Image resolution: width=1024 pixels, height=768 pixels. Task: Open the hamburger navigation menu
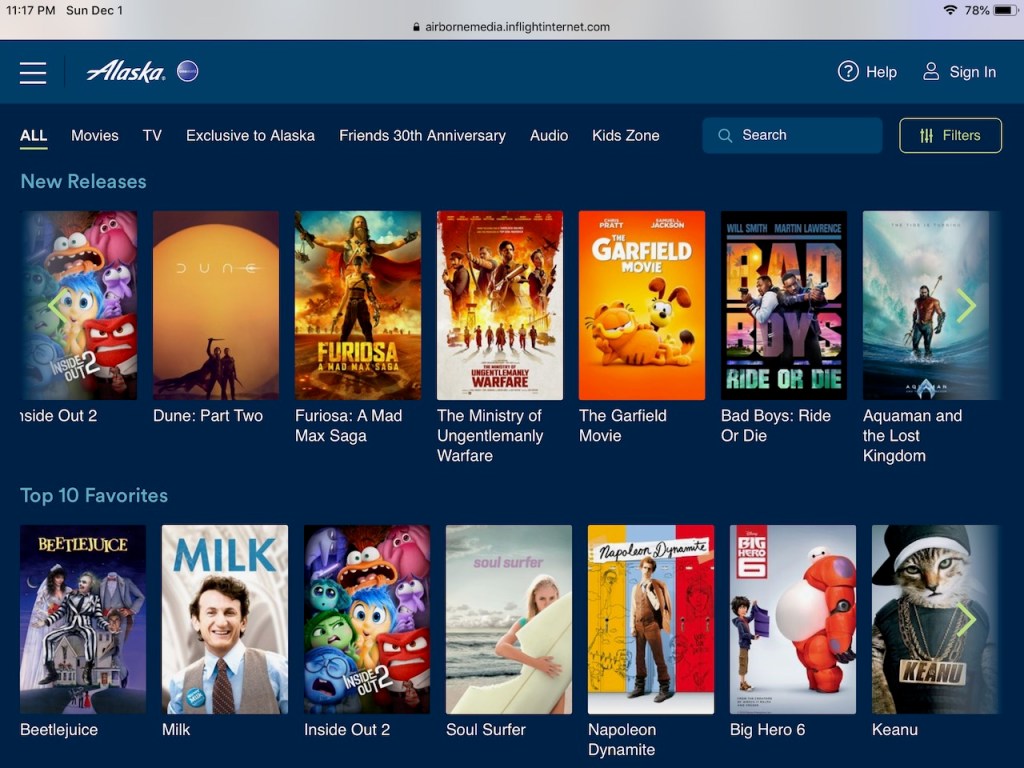pyautogui.click(x=33, y=73)
